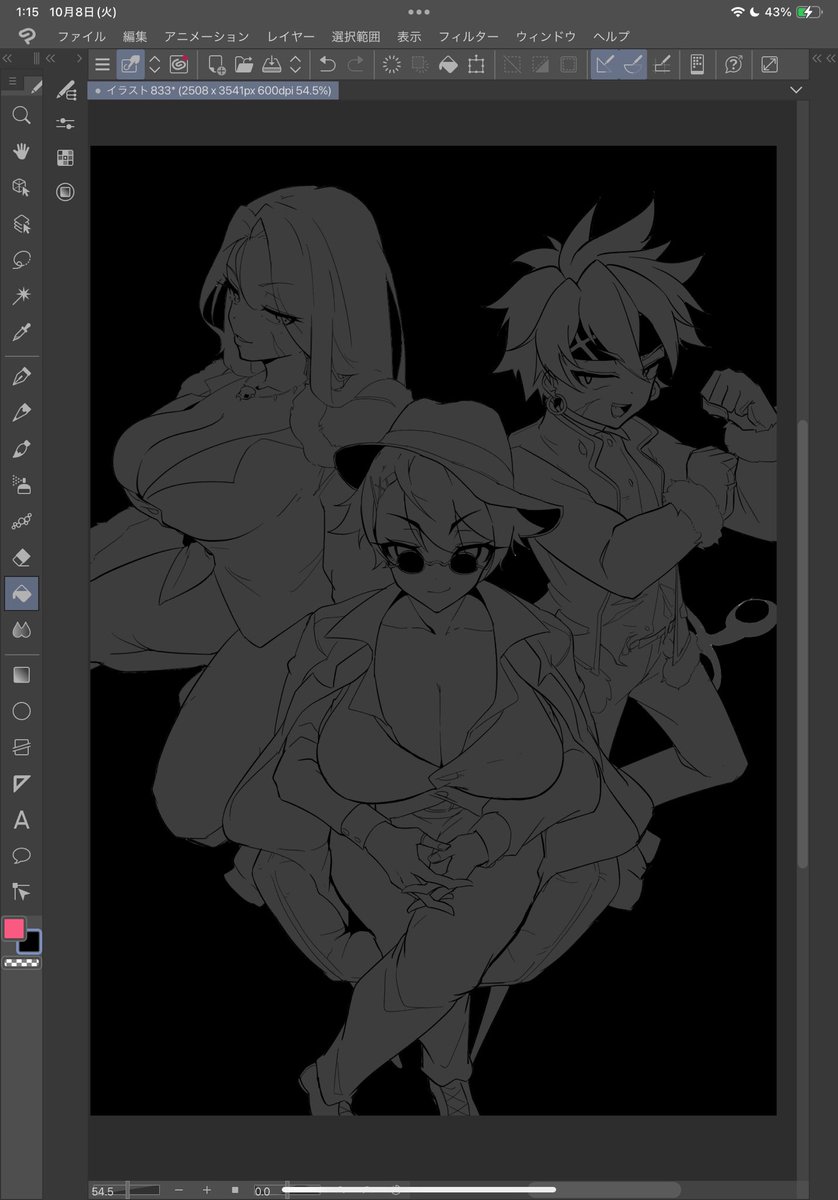The height and width of the screenshot is (1200, 838).
Task: Select the Airbrush tool
Action: (x=21, y=485)
